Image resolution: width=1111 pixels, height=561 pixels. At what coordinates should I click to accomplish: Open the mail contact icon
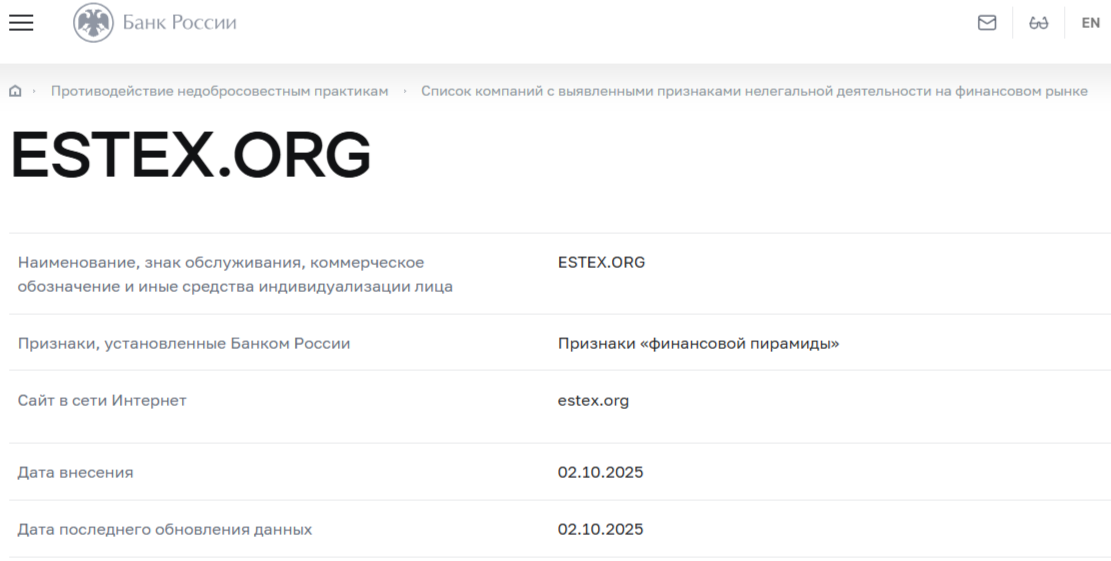(x=987, y=23)
